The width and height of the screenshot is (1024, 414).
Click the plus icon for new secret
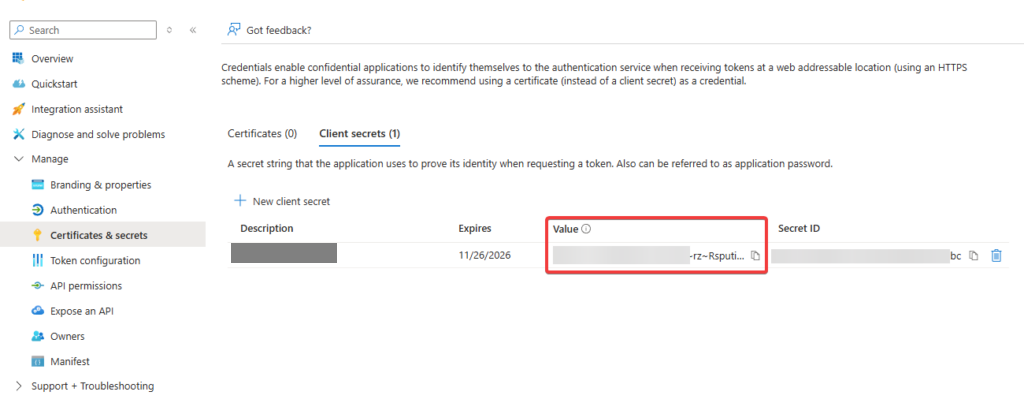240,201
